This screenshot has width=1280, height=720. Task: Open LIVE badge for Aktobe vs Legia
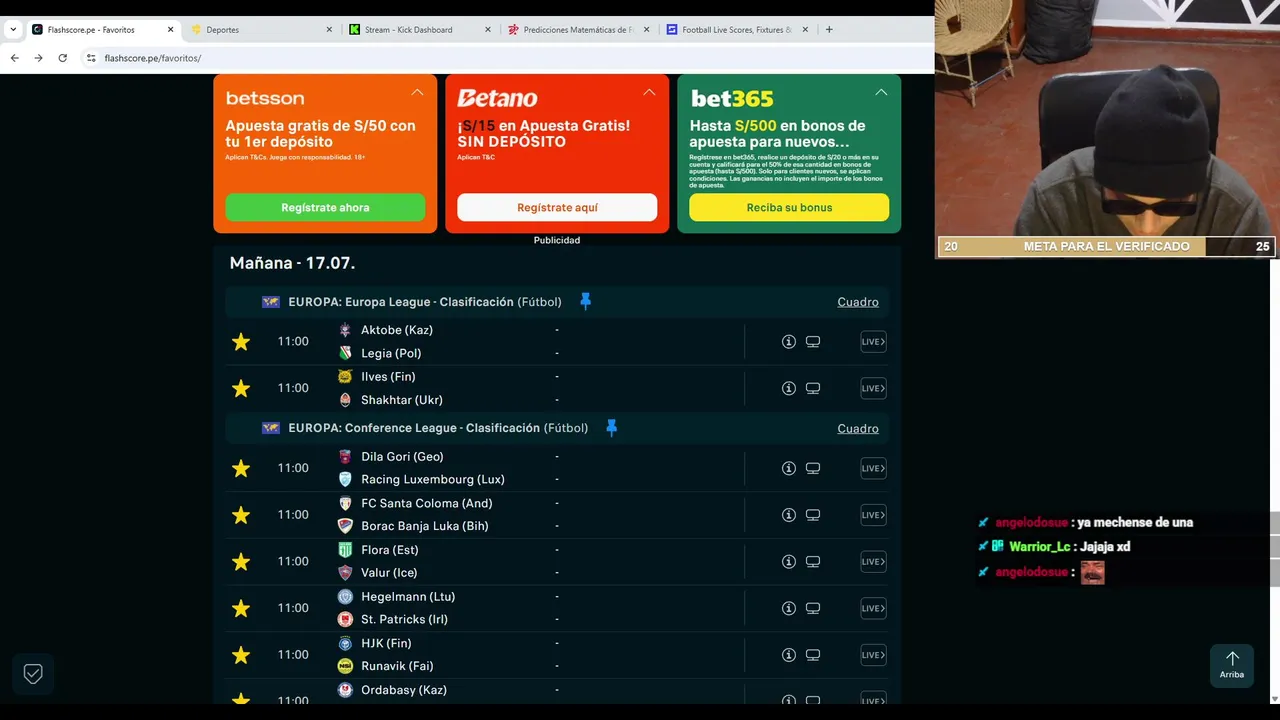coord(873,342)
